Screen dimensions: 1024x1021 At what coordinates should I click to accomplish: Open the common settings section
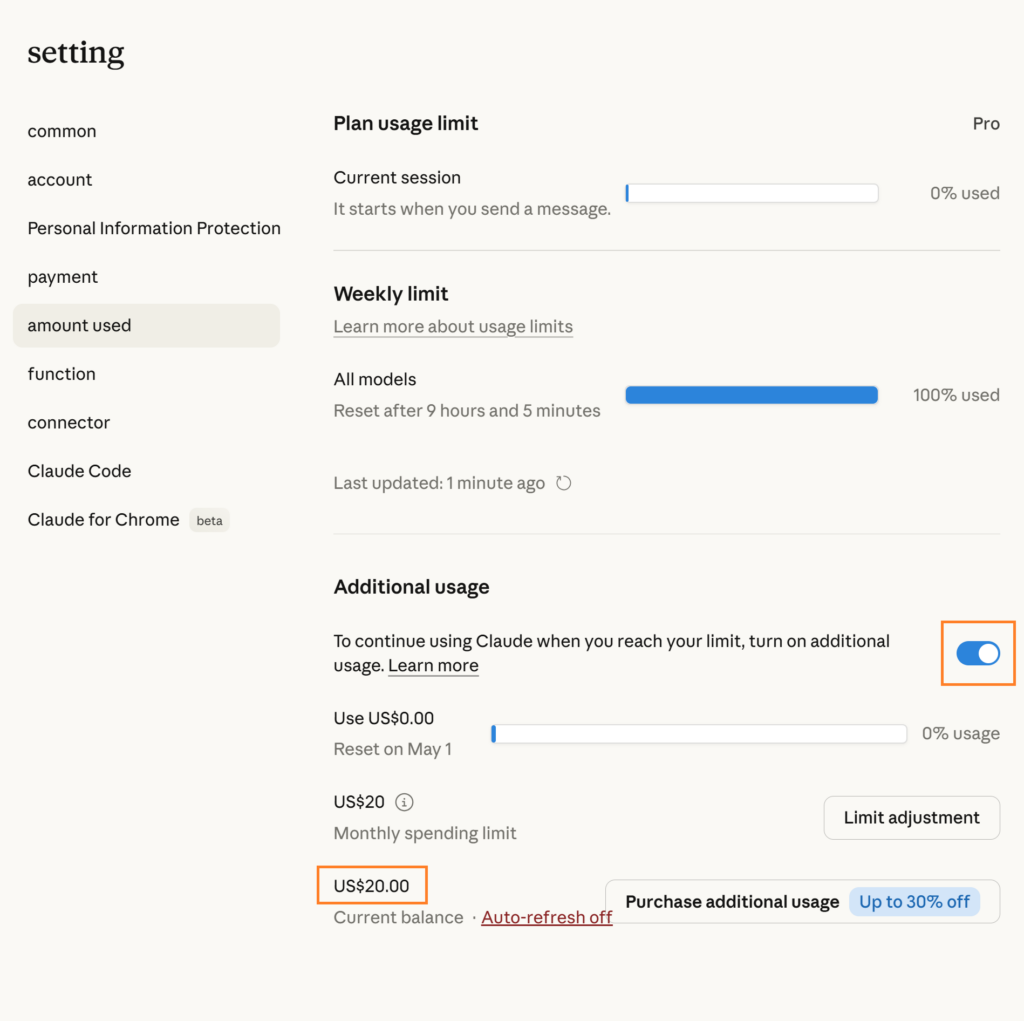(x=62, y=131)
